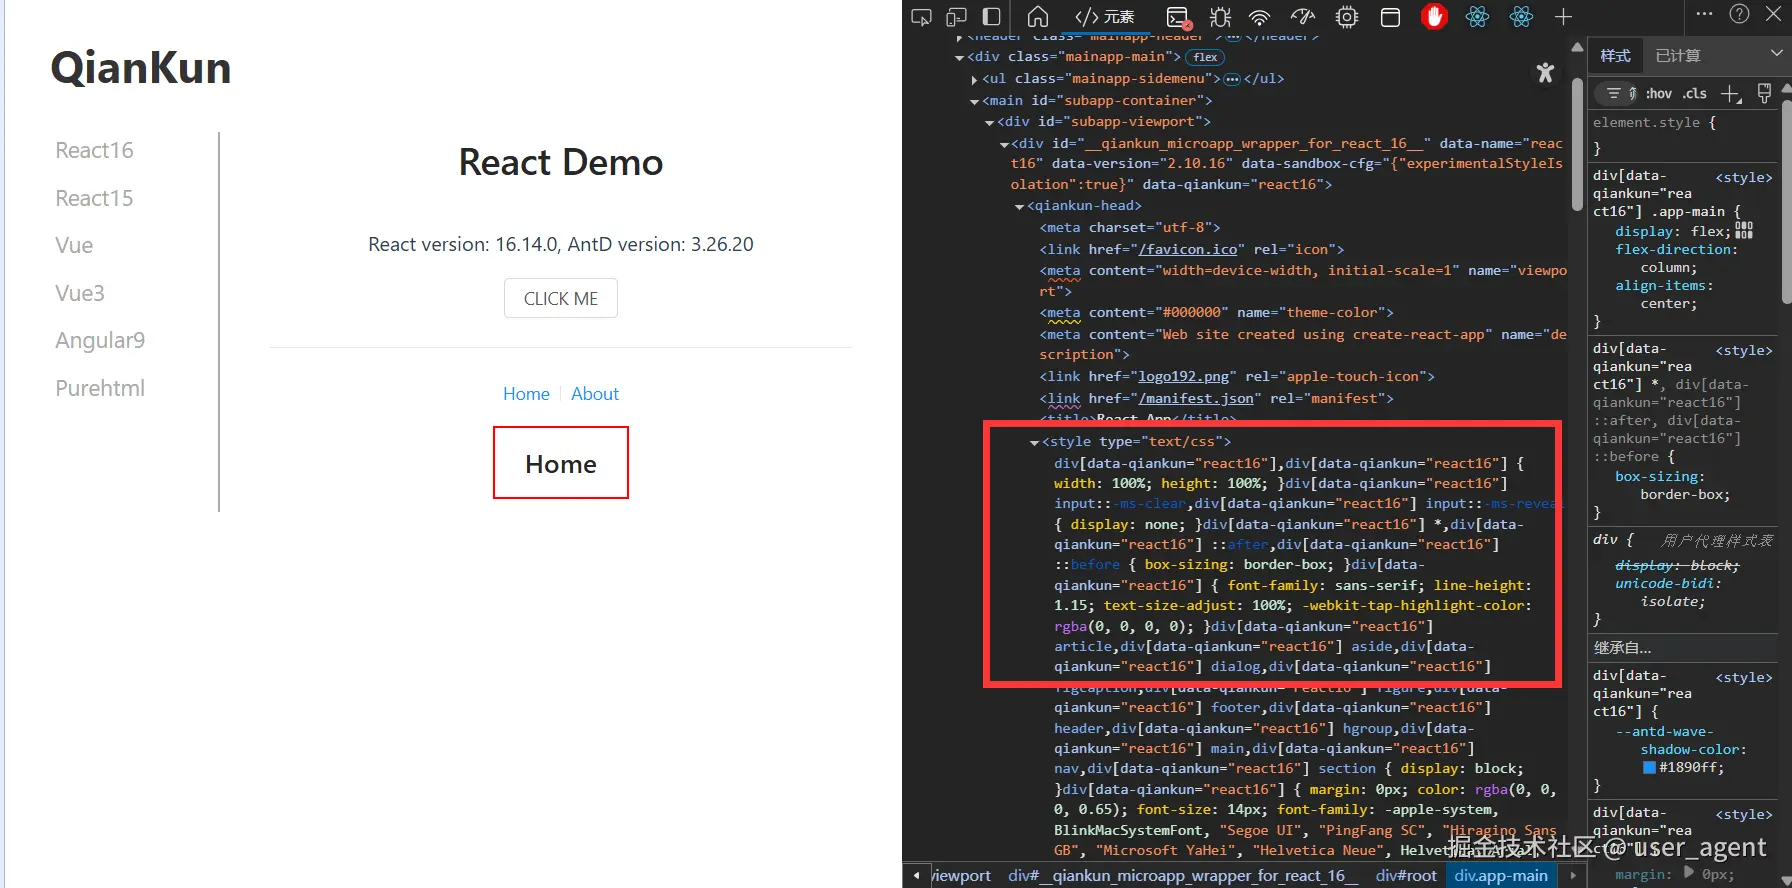Open the /favicon.ico href link
Screen dimensions: 1792x888
(1187, 250)
